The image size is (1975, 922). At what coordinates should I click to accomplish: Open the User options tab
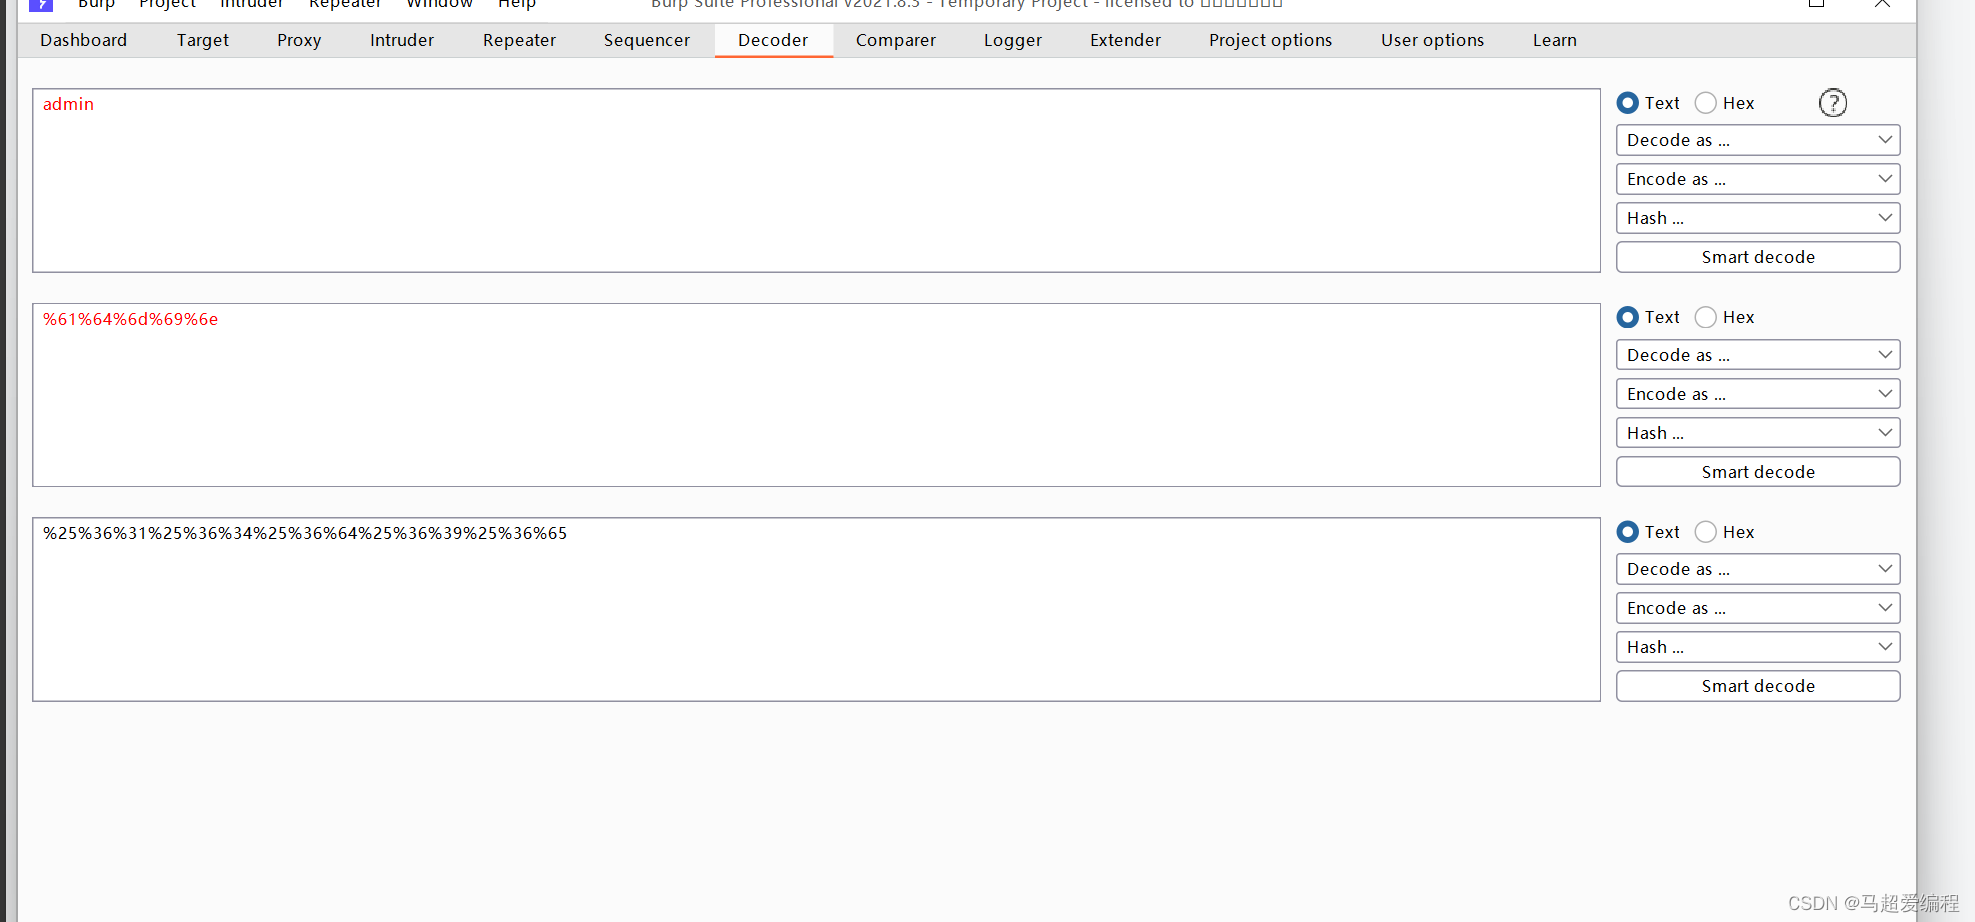click(1433, 40)
